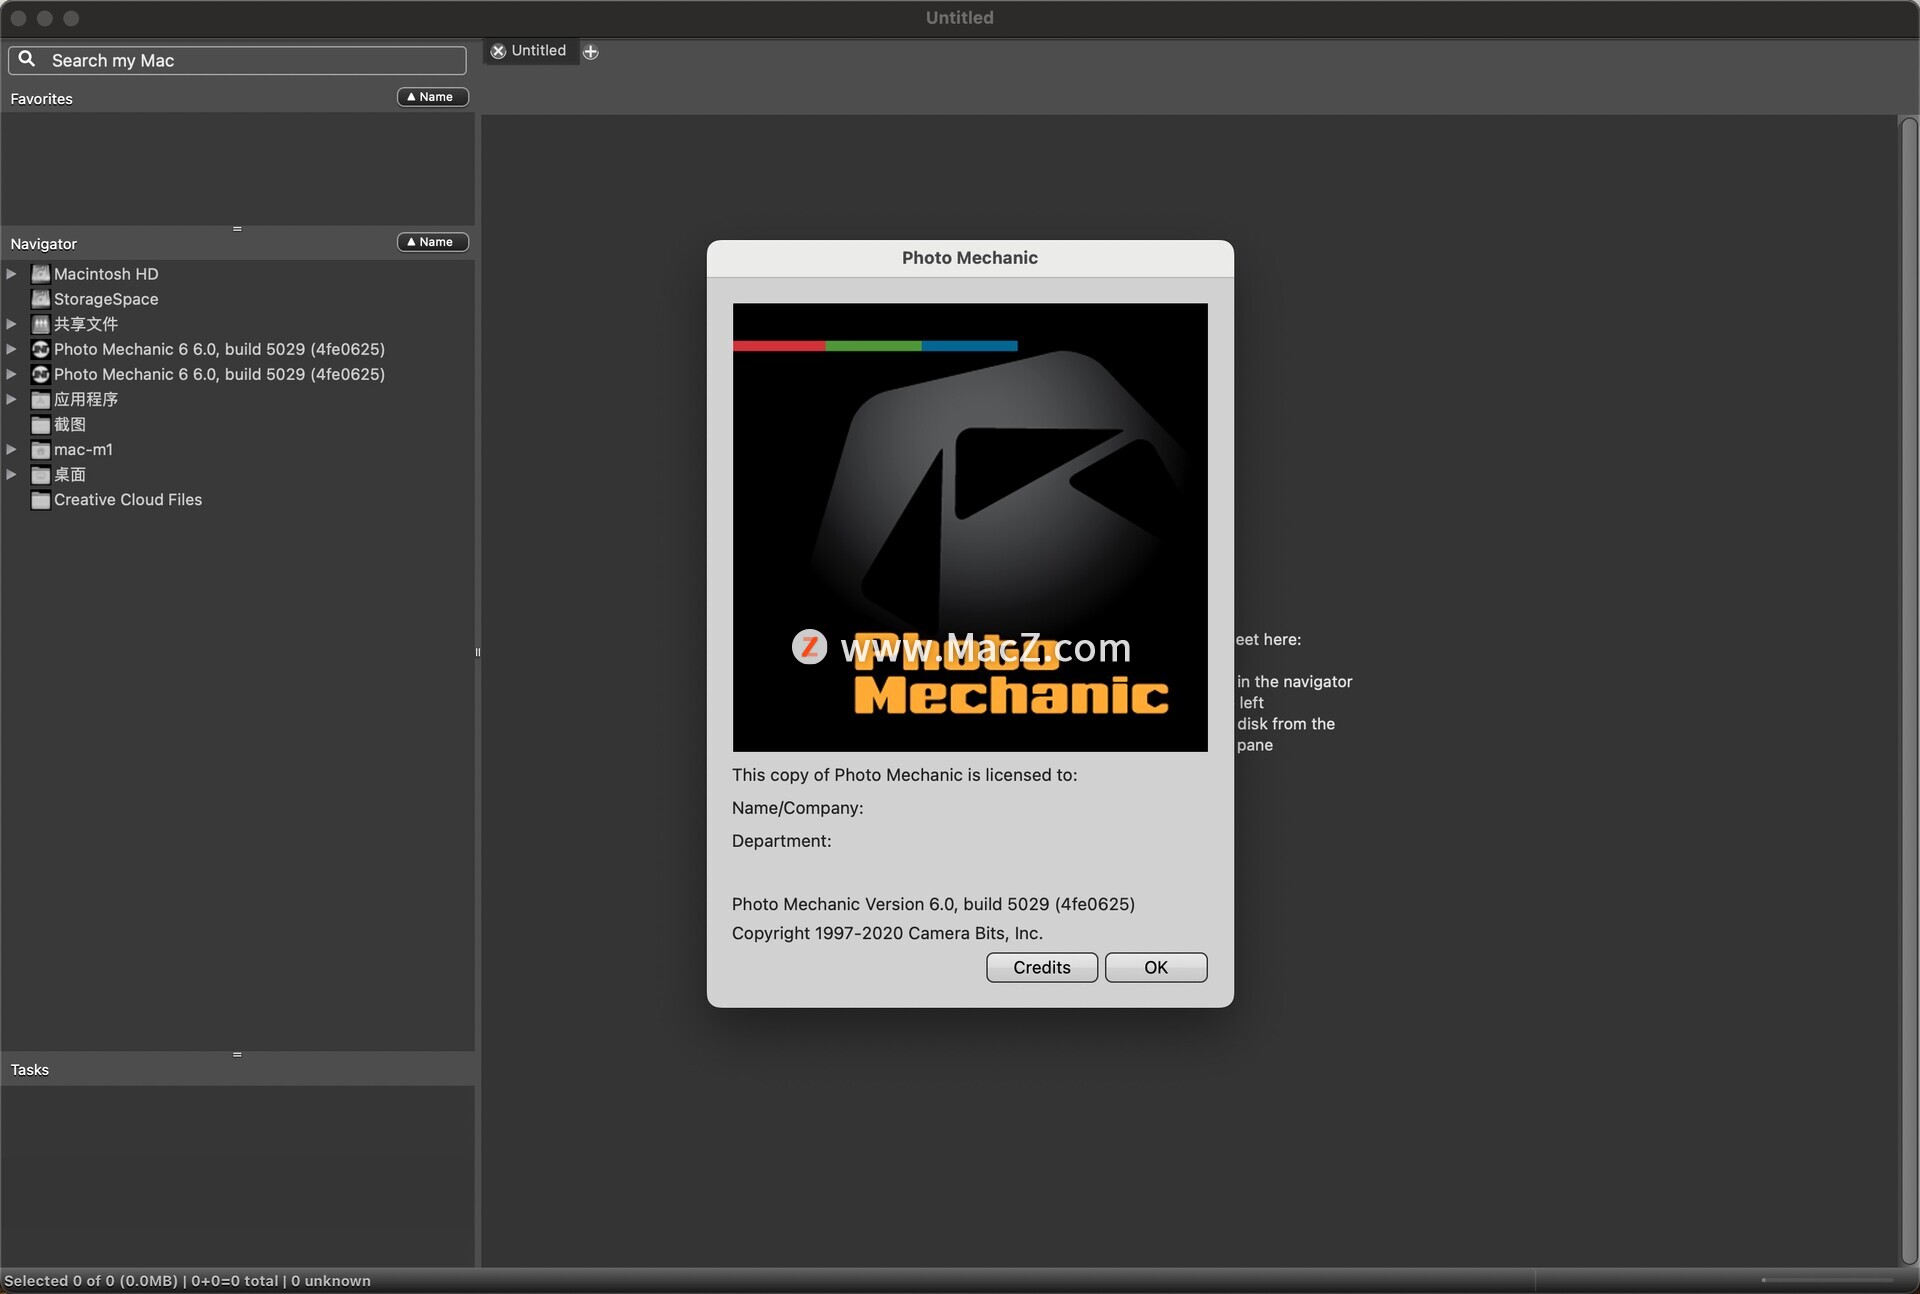Expand the 桌面 folder node
This screenshot has height=1294, width=1920.
click(11, 474)
